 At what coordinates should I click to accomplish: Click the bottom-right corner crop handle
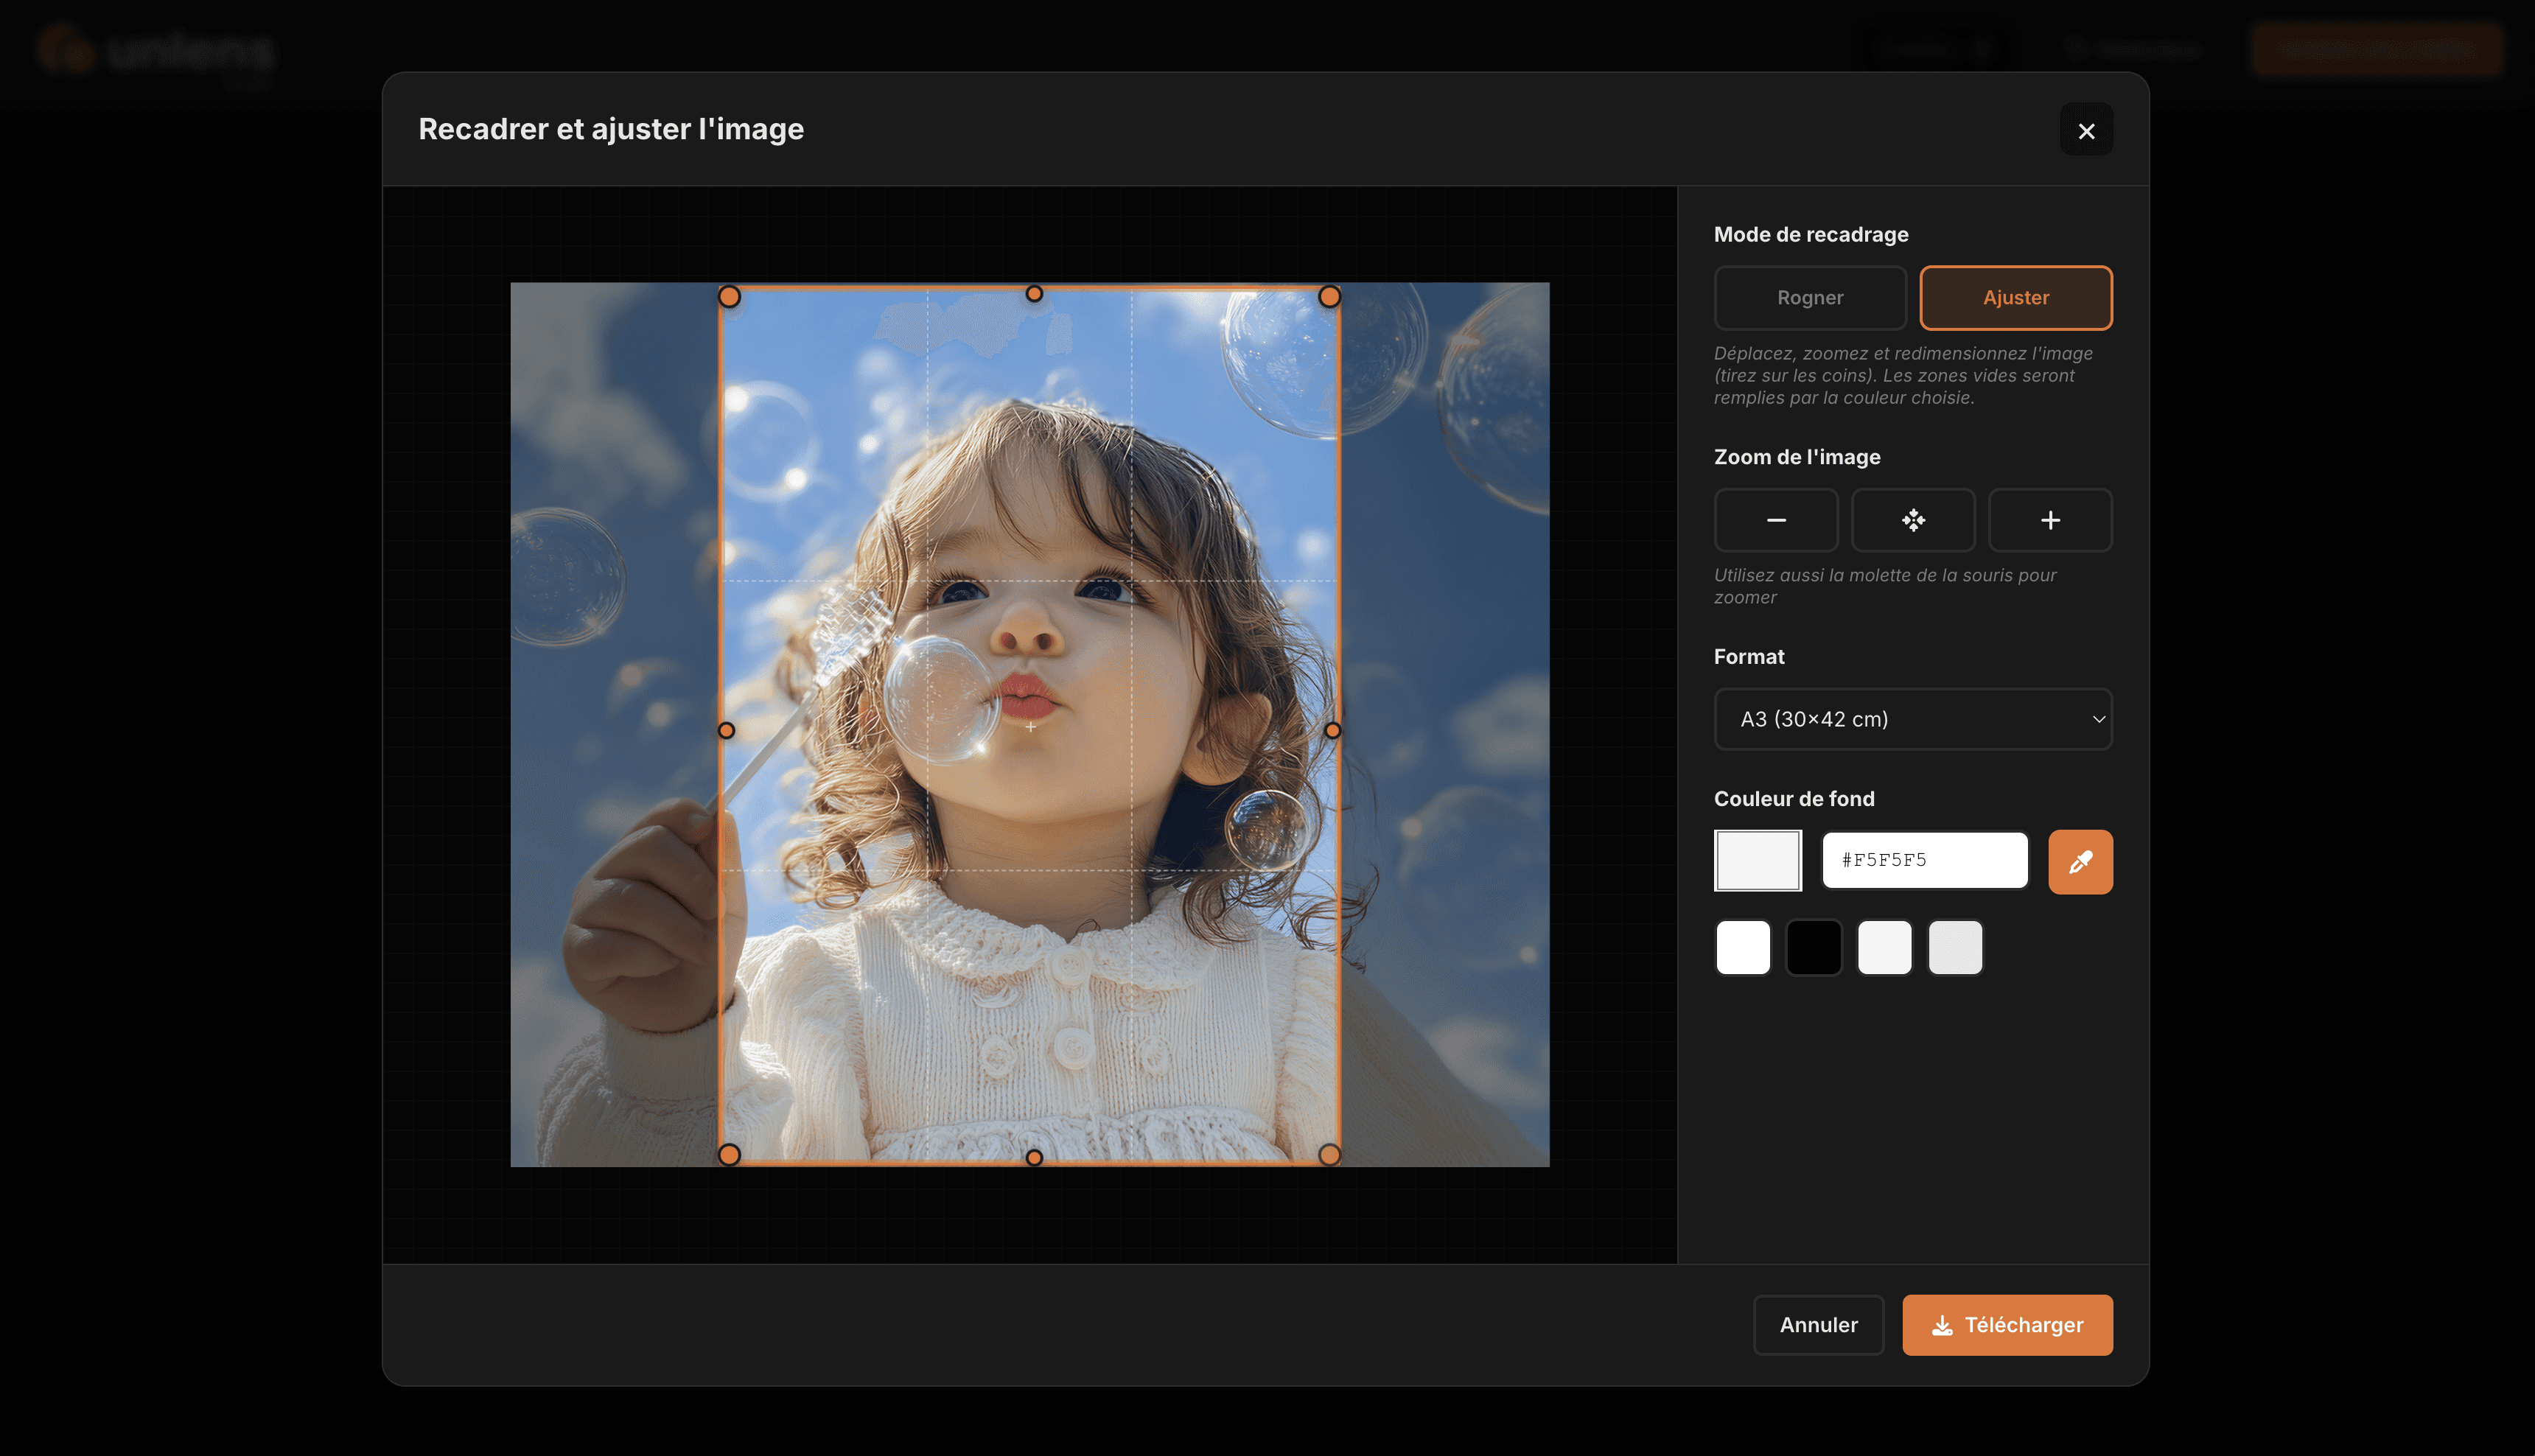(1329, 1155)
